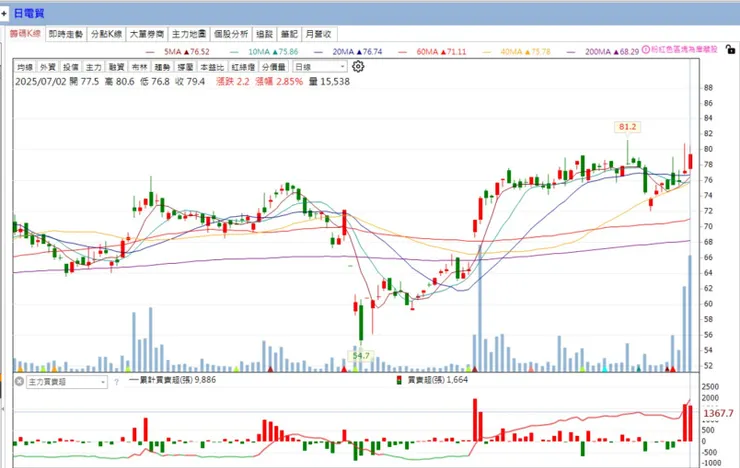This screenshot has width=740, height=468.
Task: Click the pink 粉紅色區塊為庫藏股 note
Action: pos(684,49)
